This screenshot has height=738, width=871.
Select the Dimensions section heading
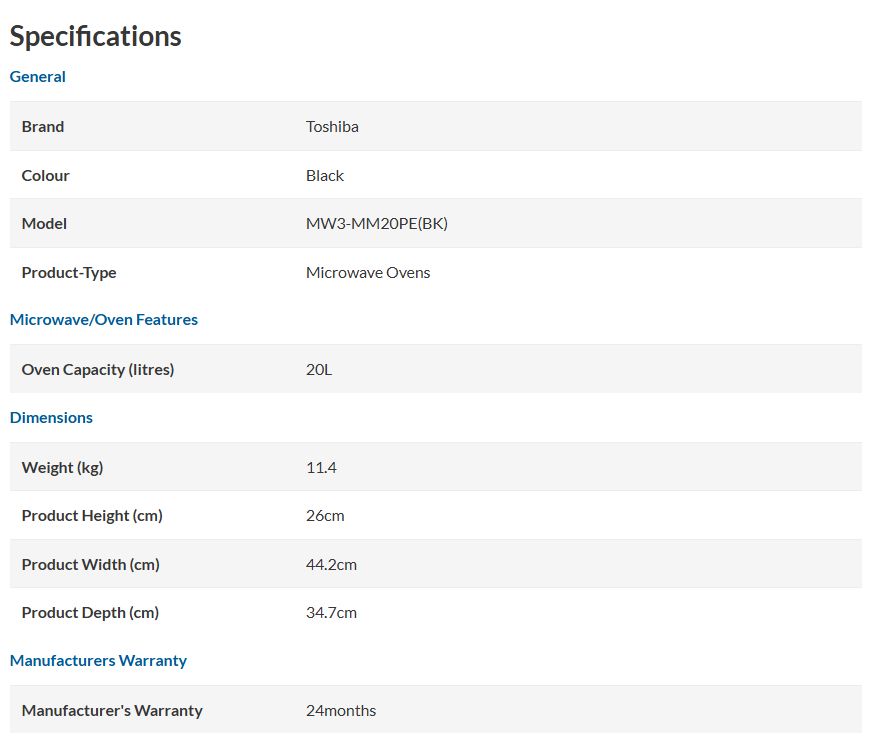tap(51, 418)
